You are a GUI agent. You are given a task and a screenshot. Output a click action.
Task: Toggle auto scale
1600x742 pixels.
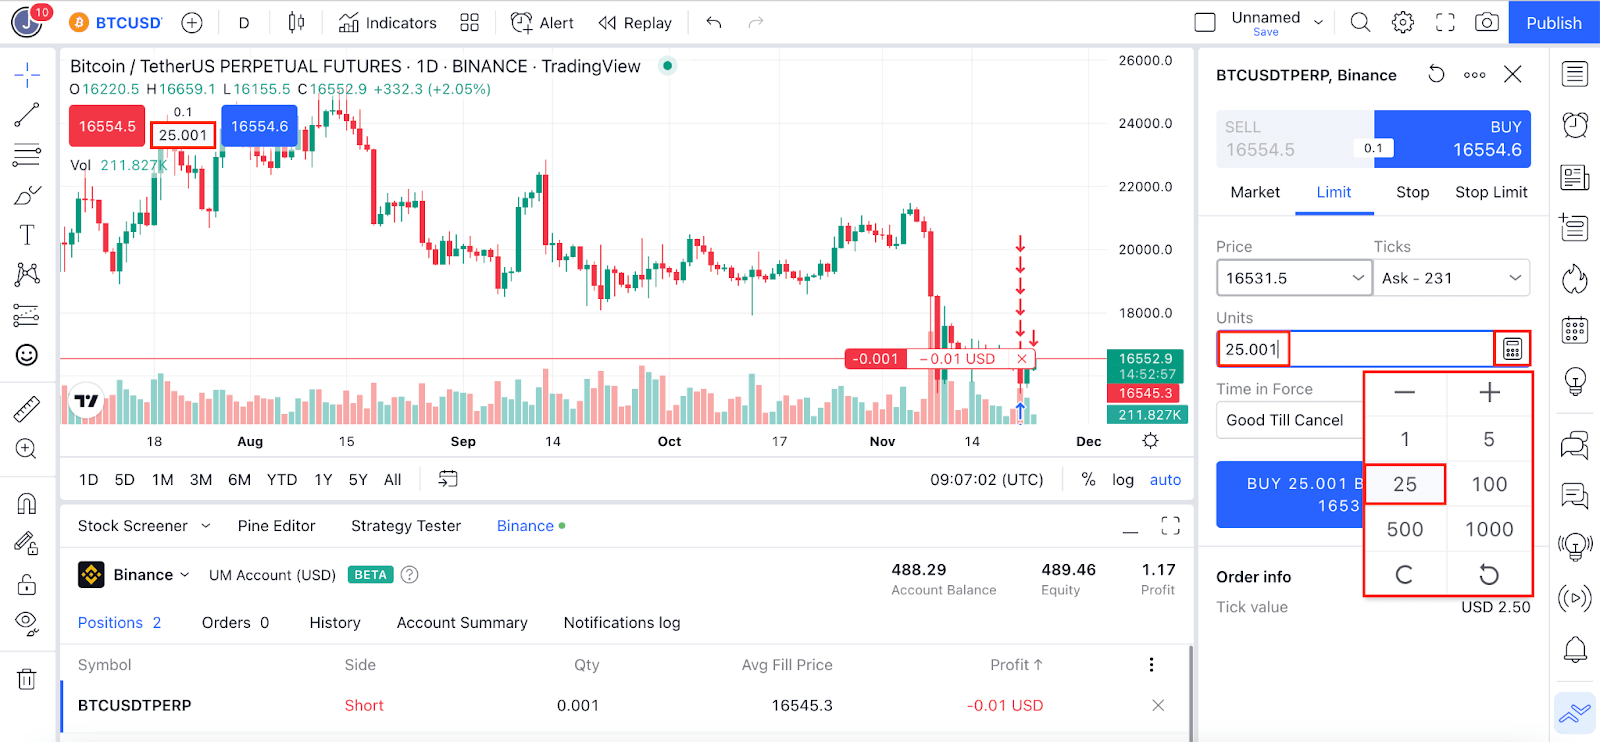click(x=1165, y=480)
